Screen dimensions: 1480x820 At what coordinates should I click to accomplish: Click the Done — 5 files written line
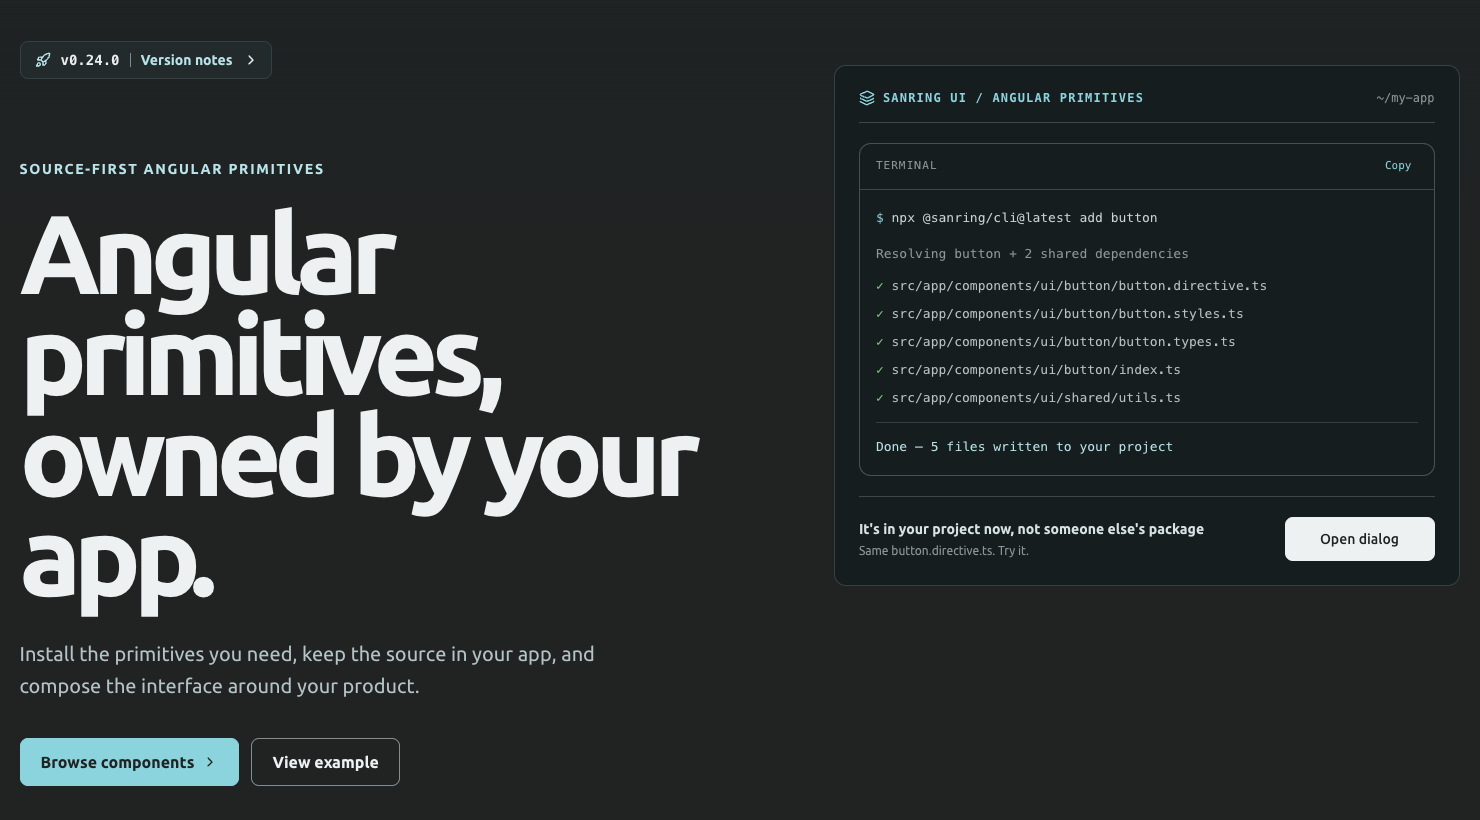click(x=1024, y=447)
